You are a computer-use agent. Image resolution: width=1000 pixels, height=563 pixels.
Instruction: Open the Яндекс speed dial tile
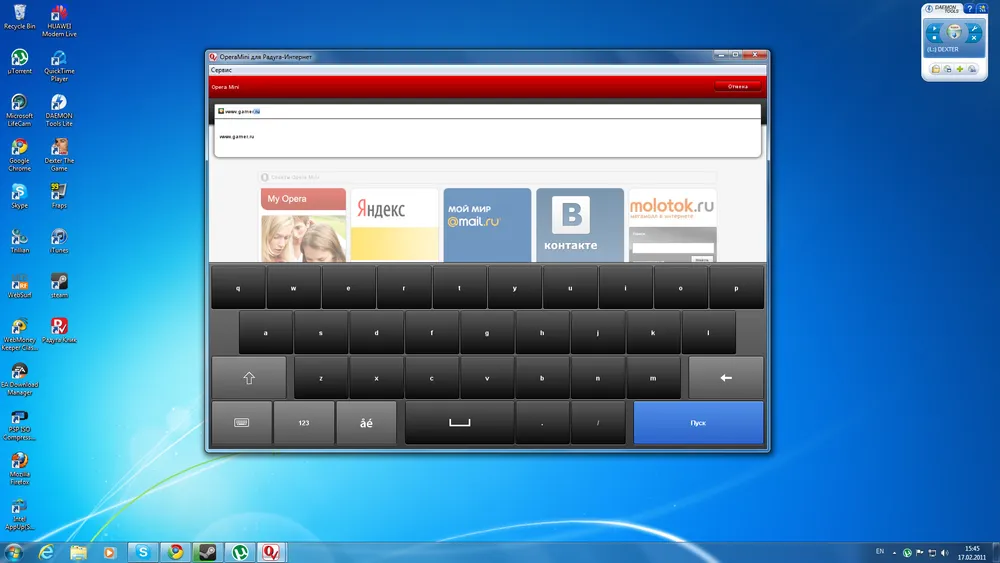click(395, 225)
